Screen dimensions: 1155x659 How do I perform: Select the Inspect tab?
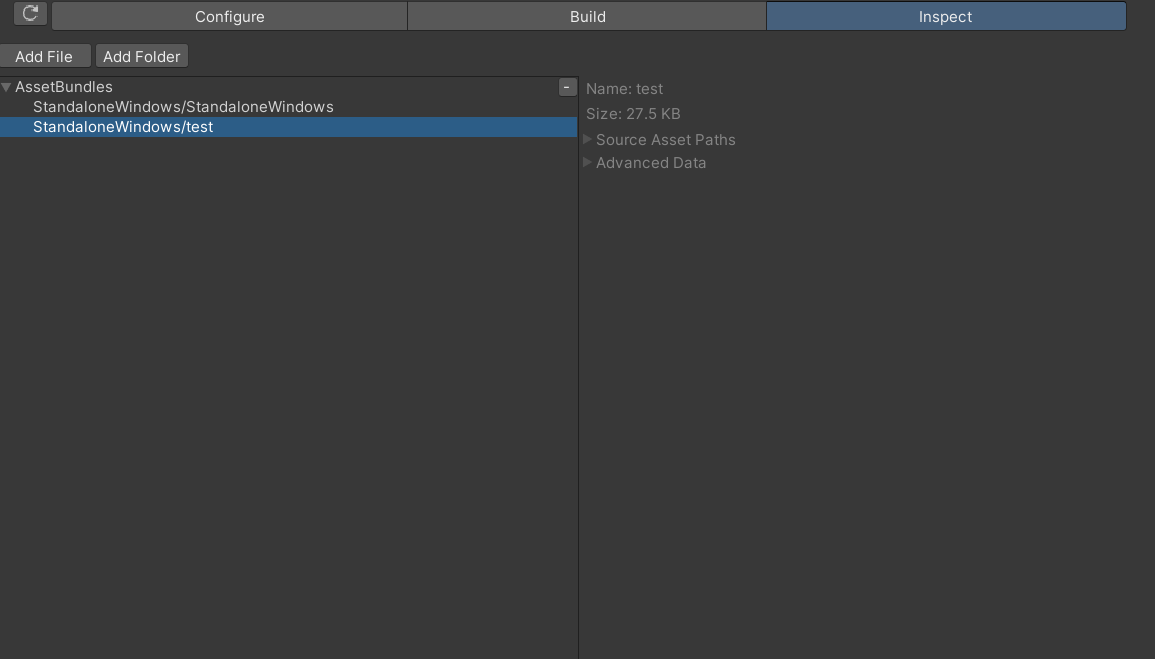point(945,16)
